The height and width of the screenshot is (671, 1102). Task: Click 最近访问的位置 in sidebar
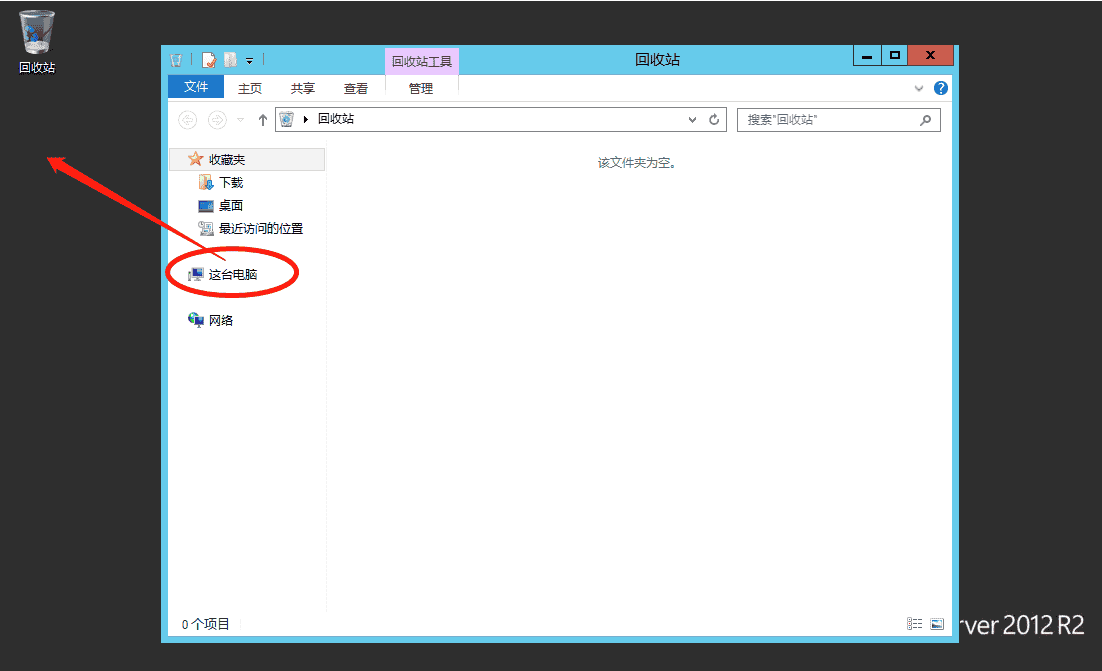(x=239, y=228)
